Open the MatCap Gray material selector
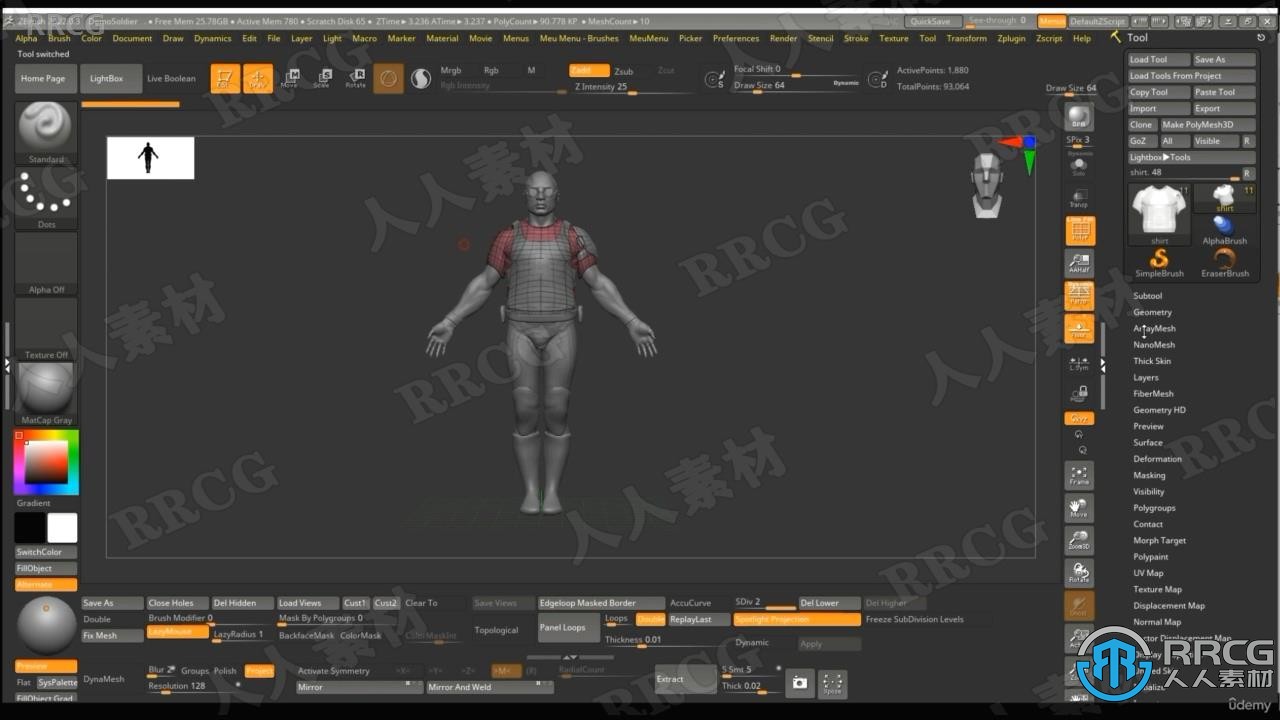Screen dimensions: 1280x720 [x=46, y=394]
